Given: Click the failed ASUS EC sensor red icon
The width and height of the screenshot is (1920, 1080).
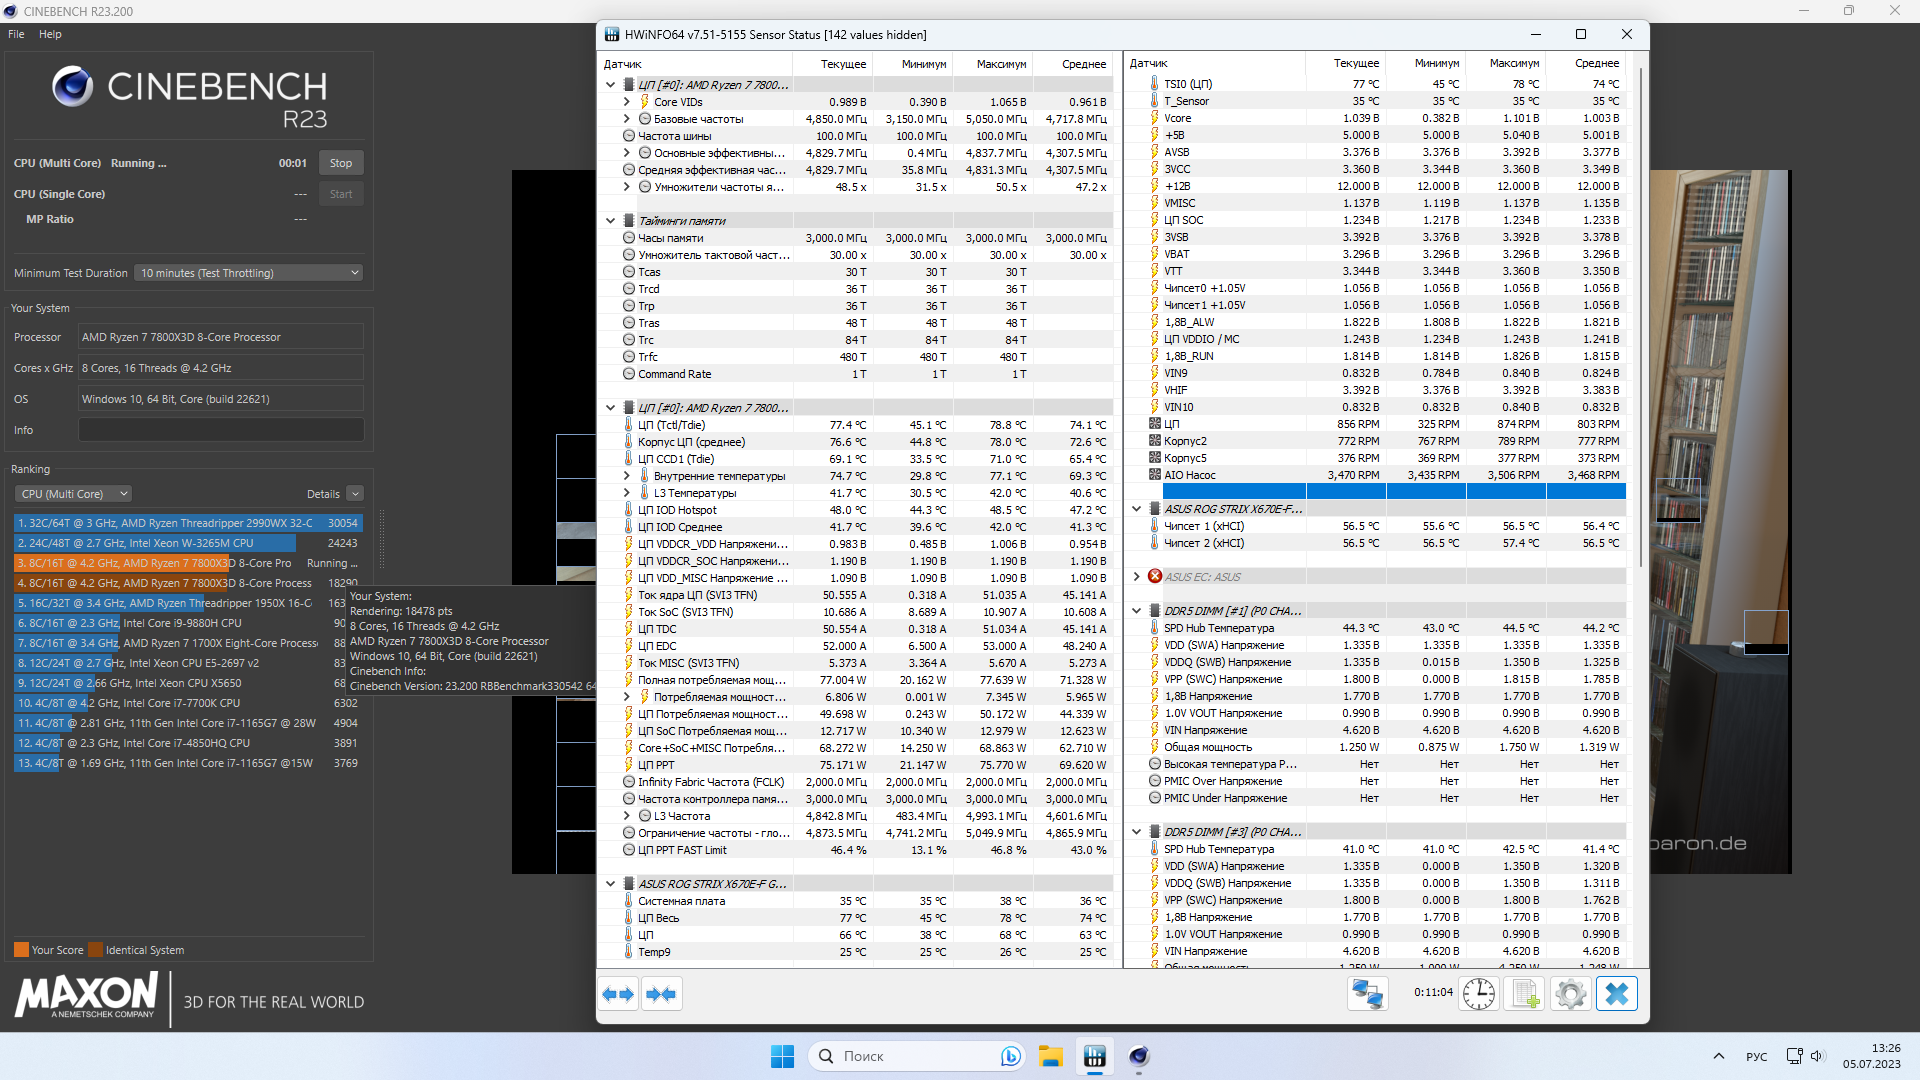Looking at the screenshot, I should tap(1155, 577).
